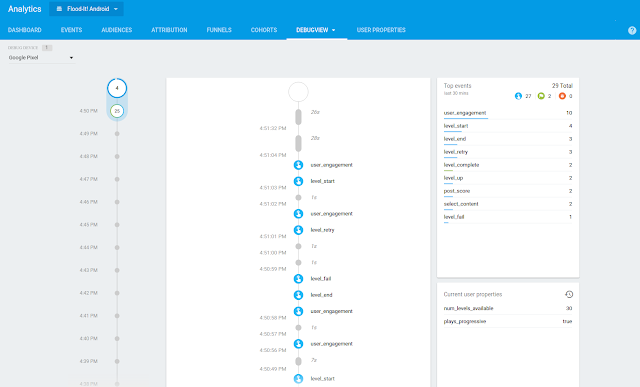Open user_engagement row in Top events

coord(508,113)
